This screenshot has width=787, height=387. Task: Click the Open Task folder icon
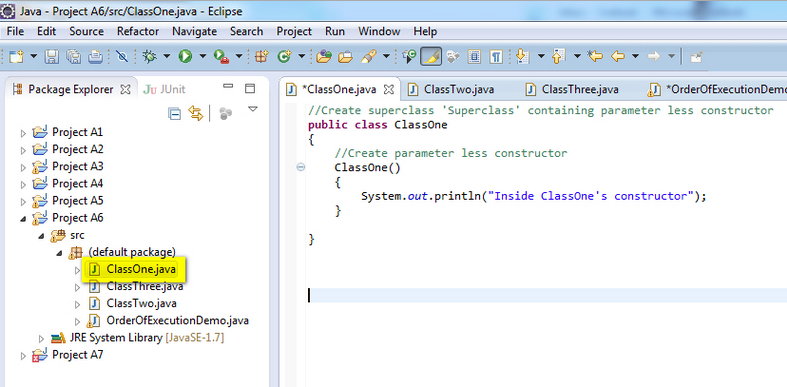click(x=345, y=57)
